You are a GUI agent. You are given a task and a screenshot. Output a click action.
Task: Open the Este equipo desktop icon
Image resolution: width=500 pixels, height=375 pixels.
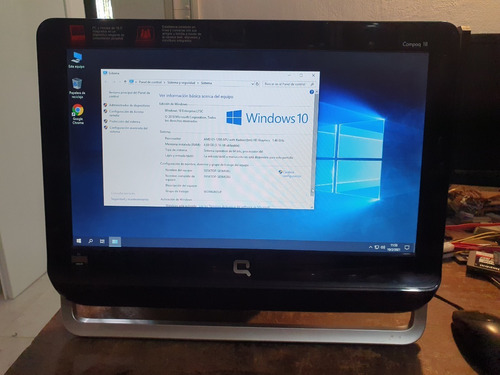(x=77, y=60)
